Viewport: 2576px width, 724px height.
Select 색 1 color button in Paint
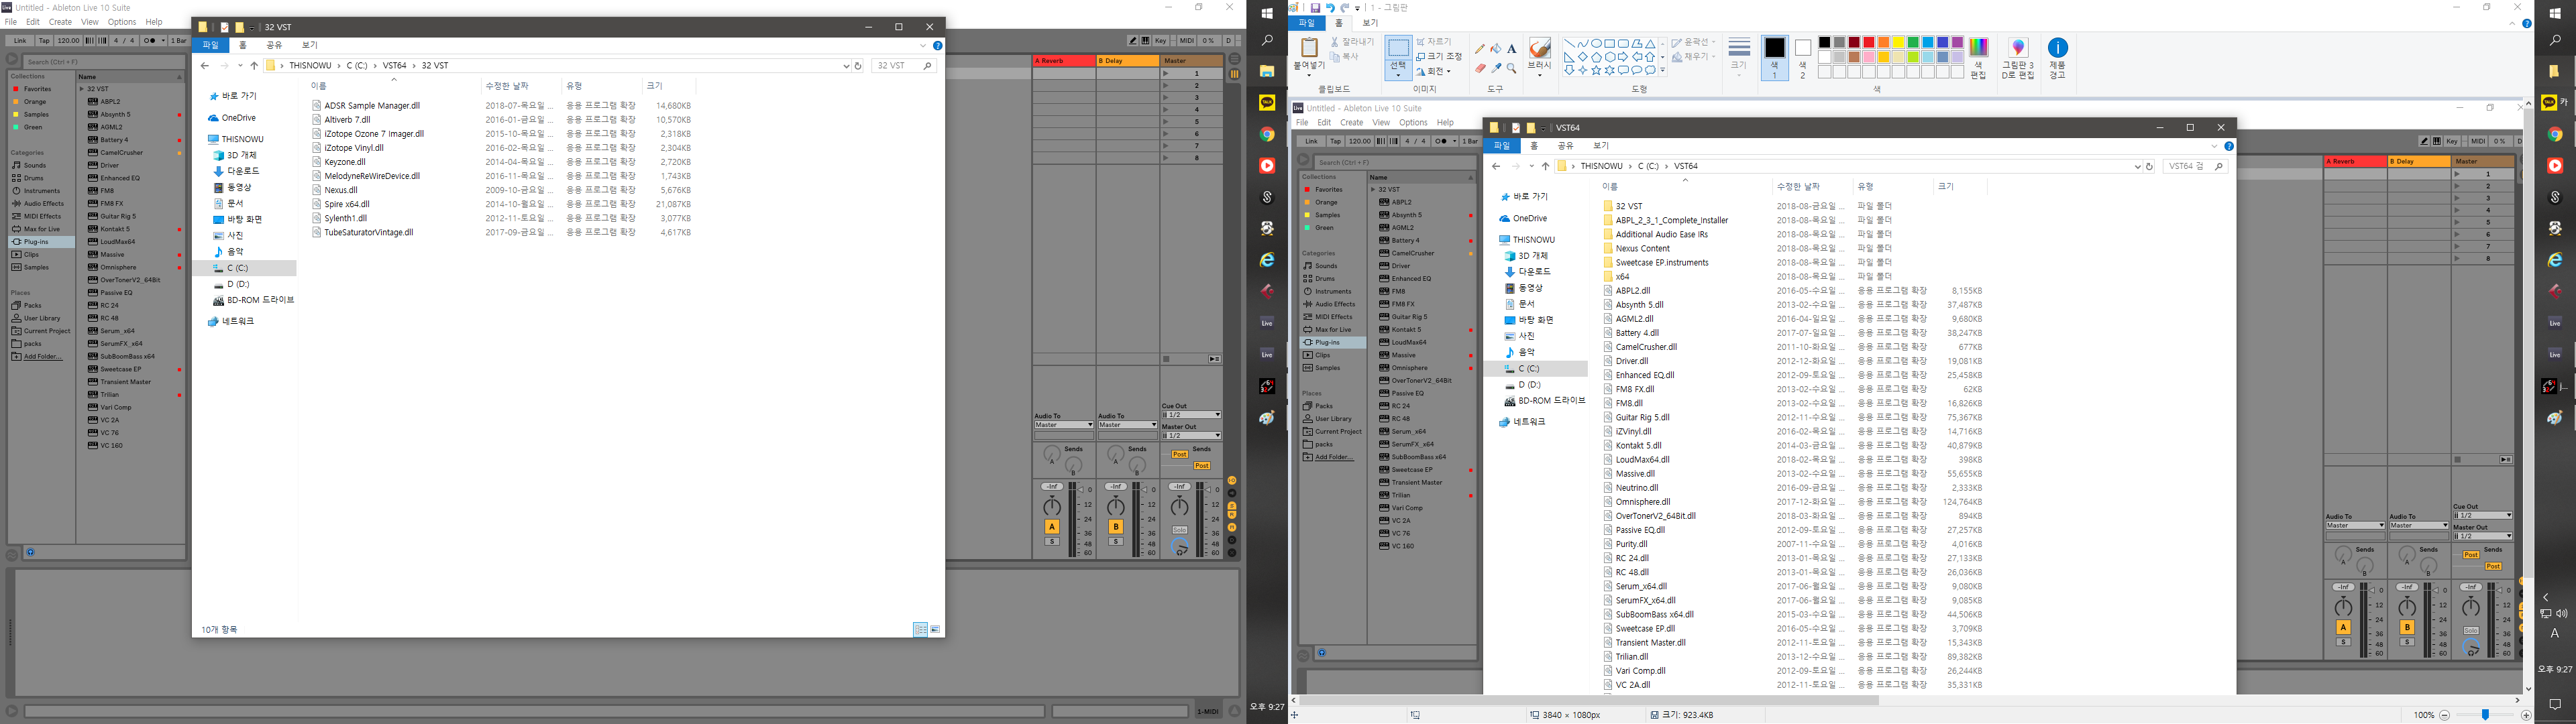click(1774, 57)
